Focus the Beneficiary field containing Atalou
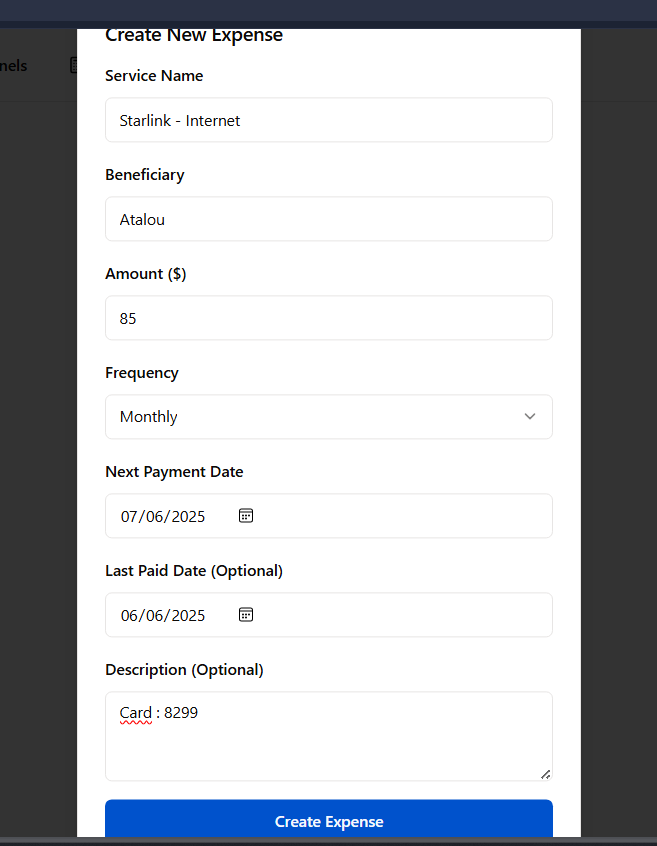657x846 pixels. pos(328,219)
